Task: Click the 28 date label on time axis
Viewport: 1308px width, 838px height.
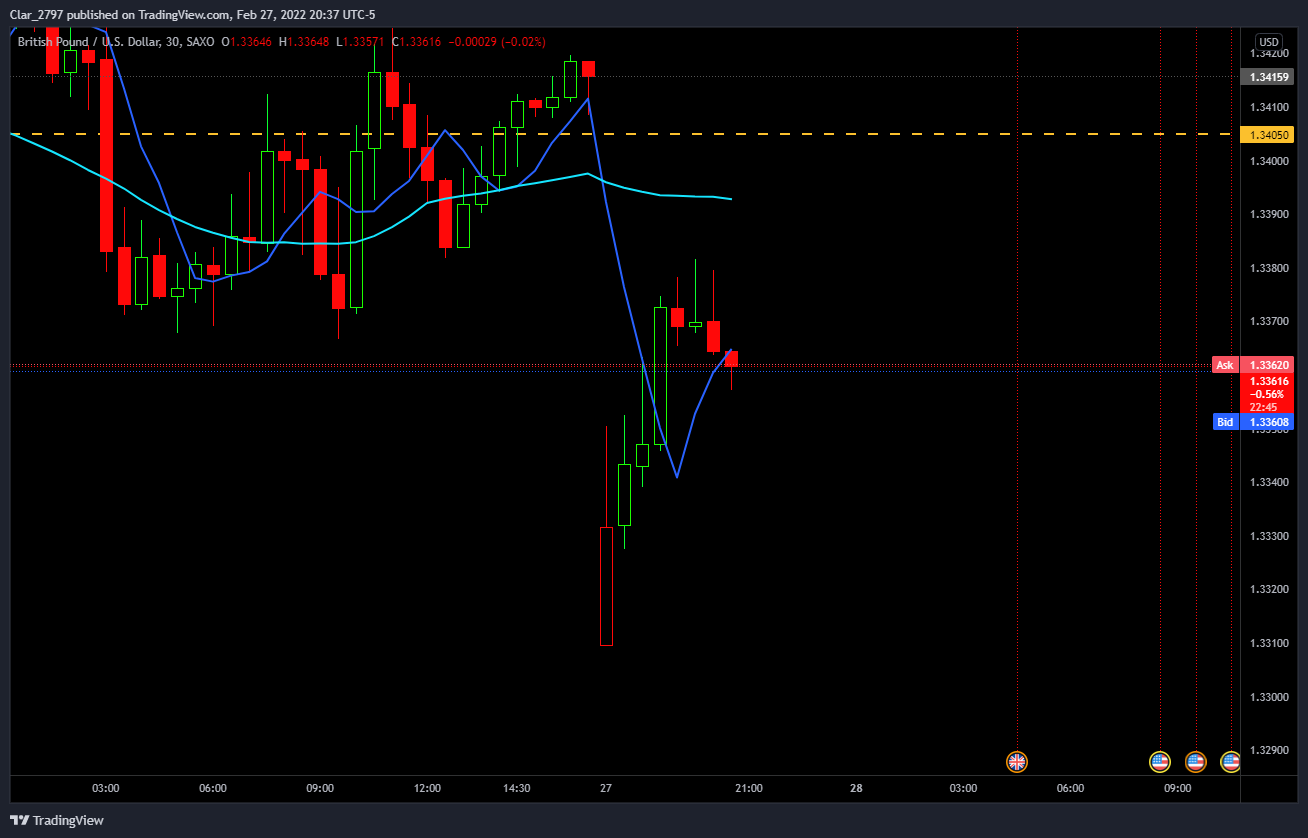Action: (856, 788)
